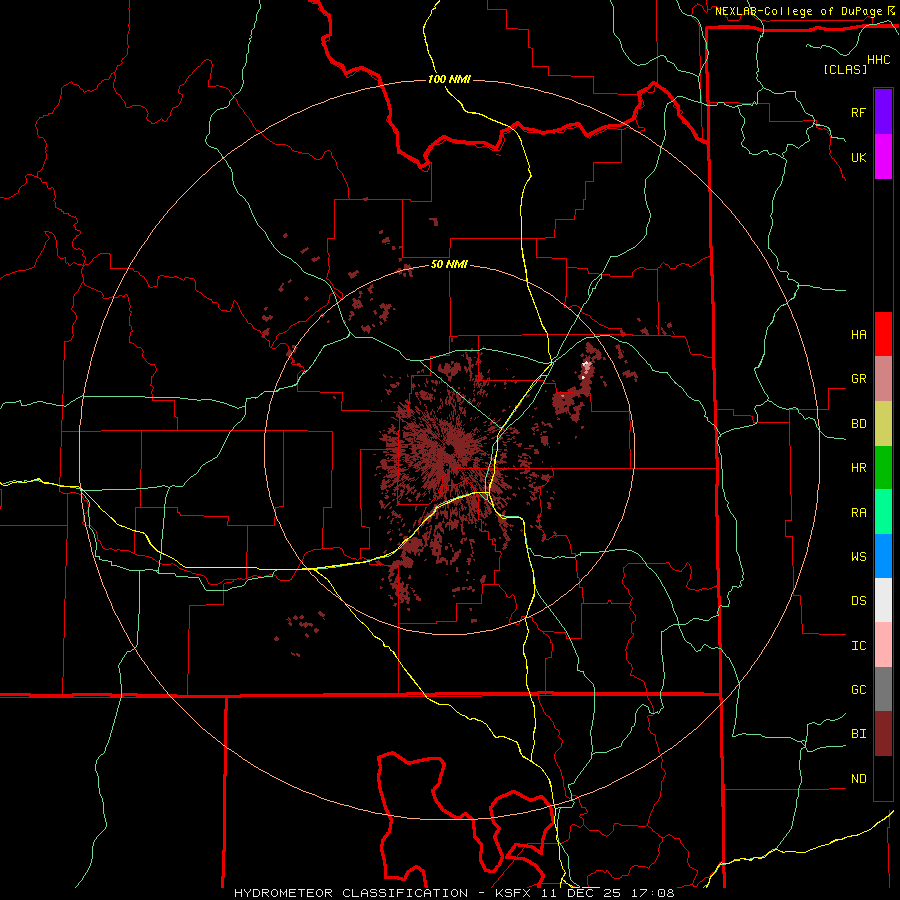Click the BI legend label
This screenshot has width=900, height=900.
coord(858,734)
